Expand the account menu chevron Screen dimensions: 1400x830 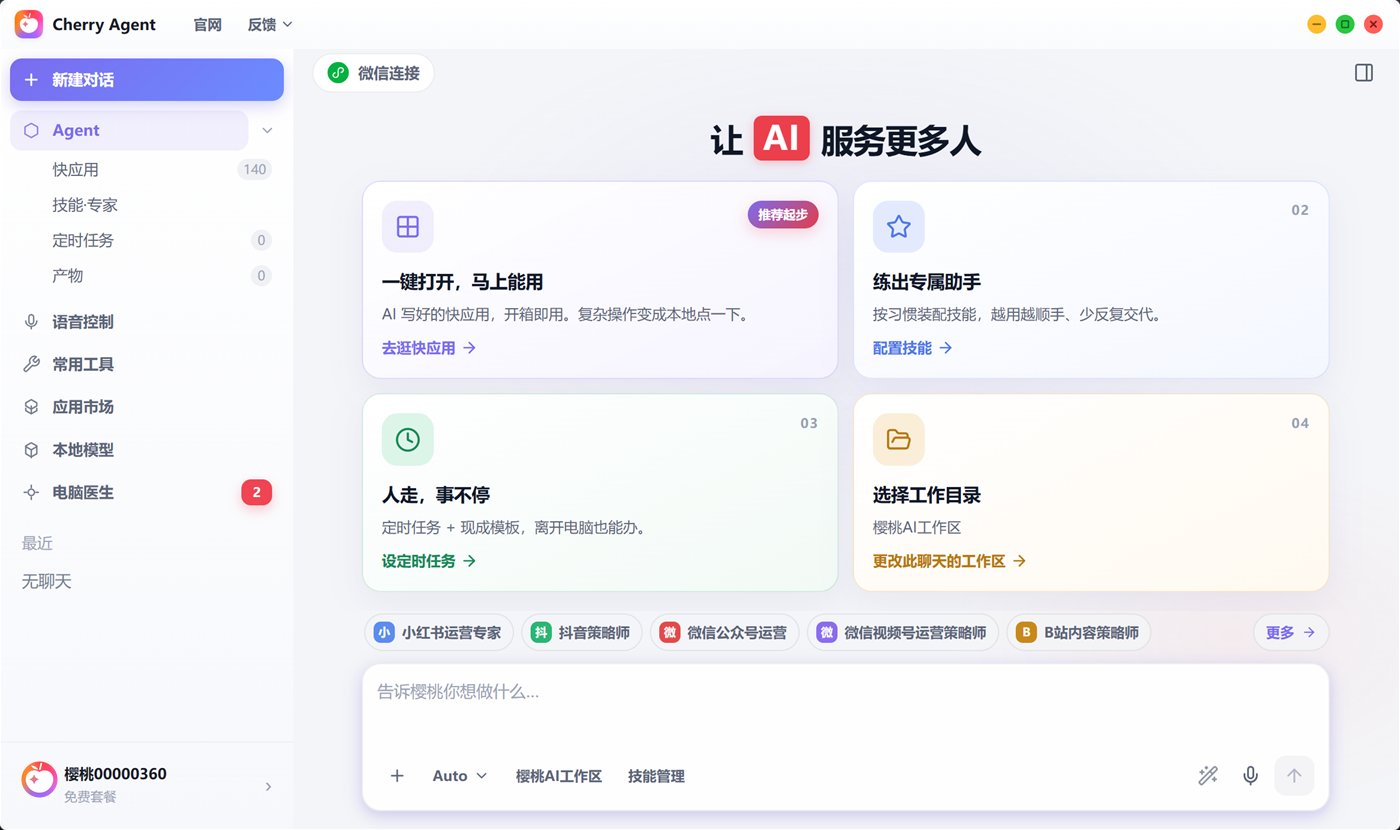click(x=268, y=787)
